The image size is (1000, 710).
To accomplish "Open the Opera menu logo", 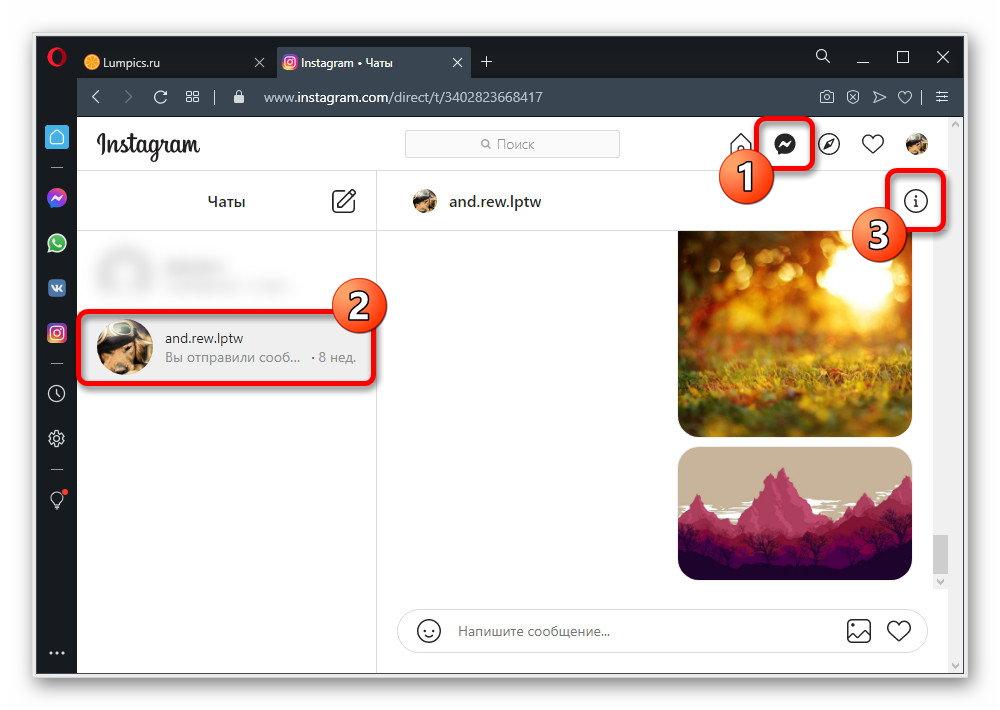I will click(x=57, y=57).
